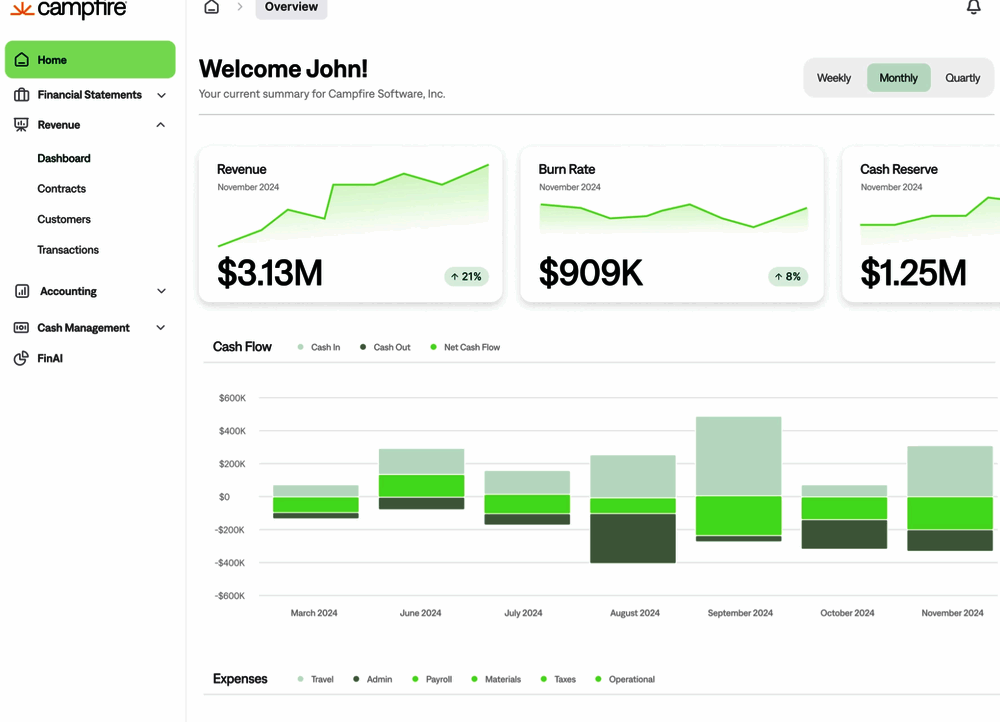
Task: Open FinAI from the sidebar icon
Action: [20, 358]
